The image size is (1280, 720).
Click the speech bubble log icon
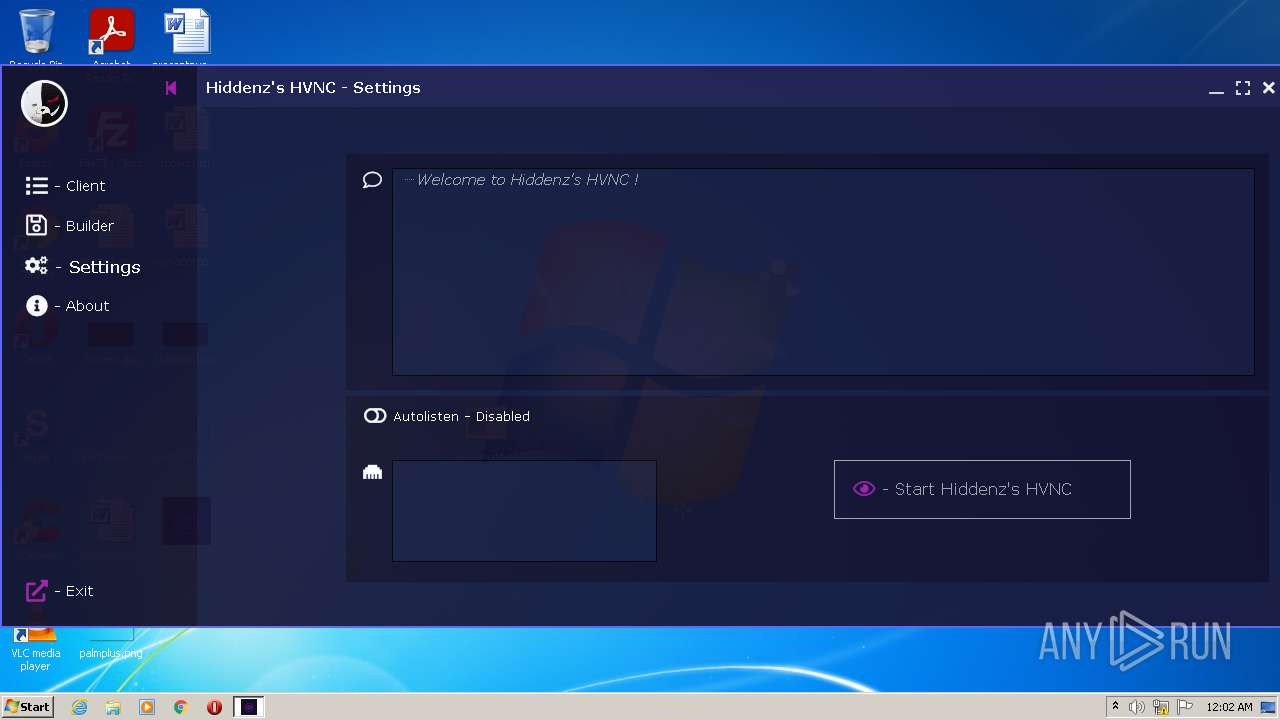tap(372, 180)
